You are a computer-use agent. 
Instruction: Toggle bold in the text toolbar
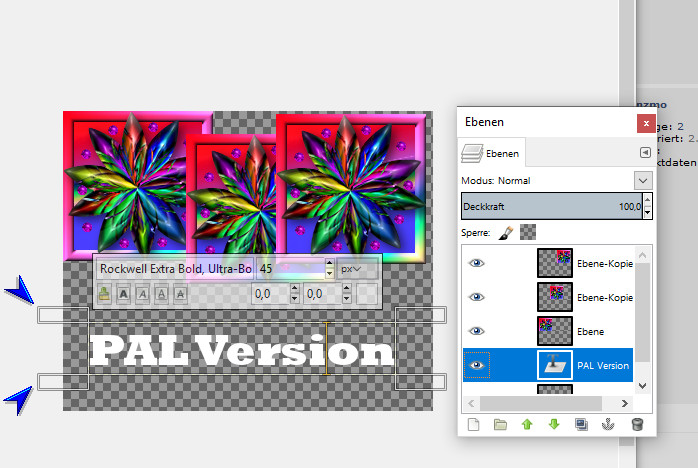click(123, 294)
